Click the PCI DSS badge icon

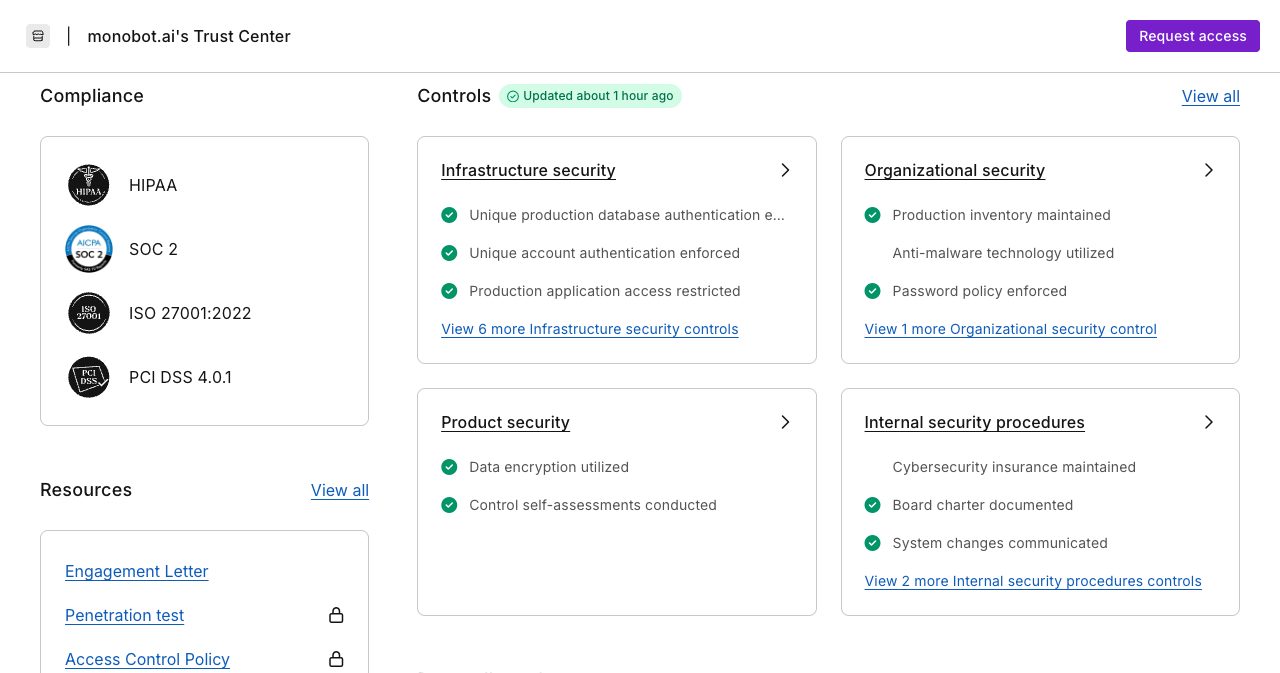89,377
